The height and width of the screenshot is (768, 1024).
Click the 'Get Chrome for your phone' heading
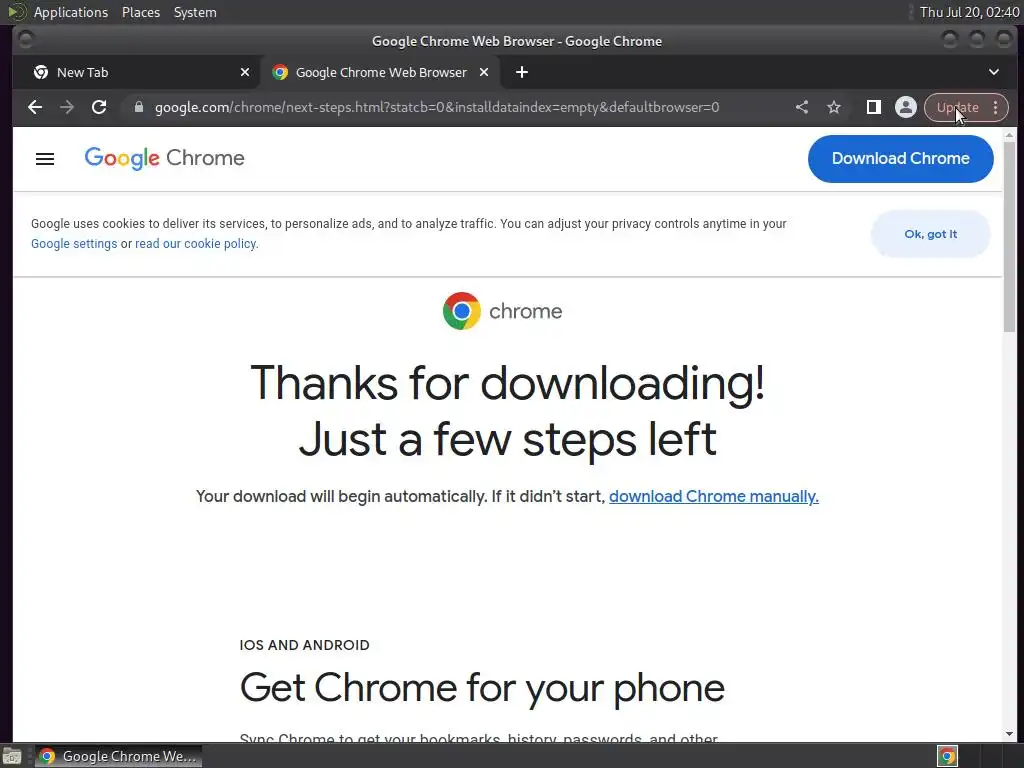[482, 688]
